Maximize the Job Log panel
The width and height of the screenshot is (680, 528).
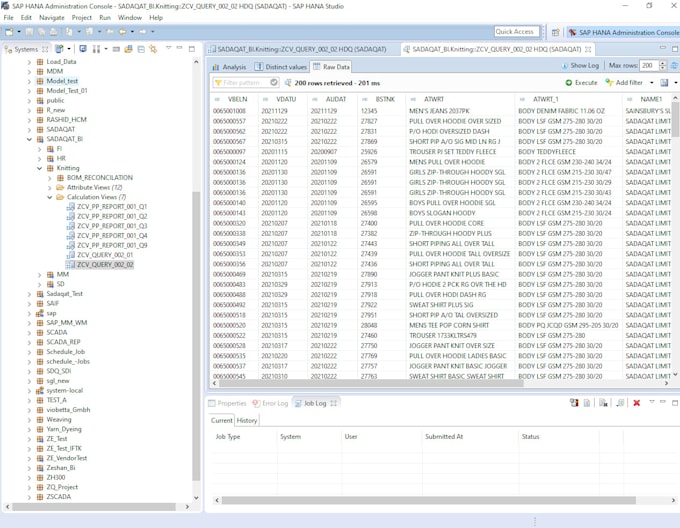click(675, 403)
